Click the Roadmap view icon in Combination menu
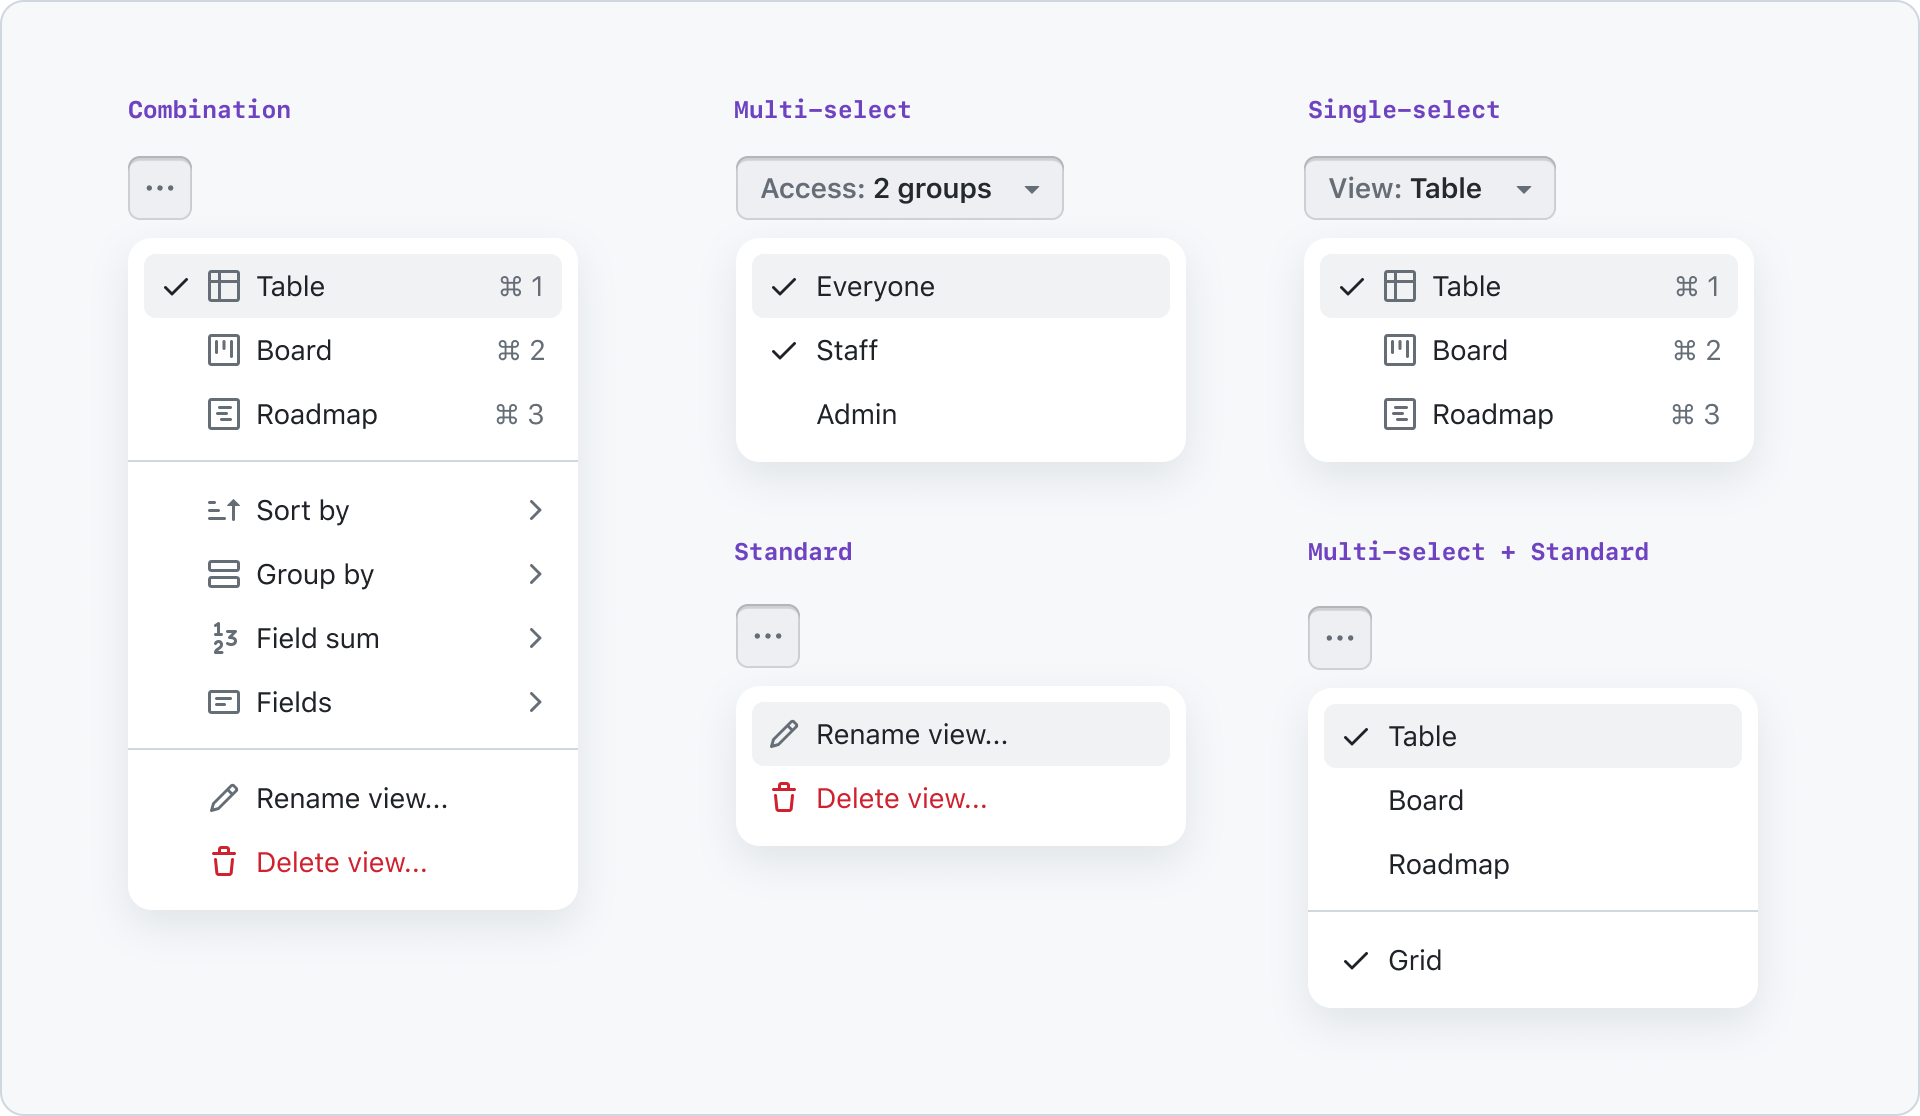The width and height of the screenshot is (1920, 1116). point(220,413)
